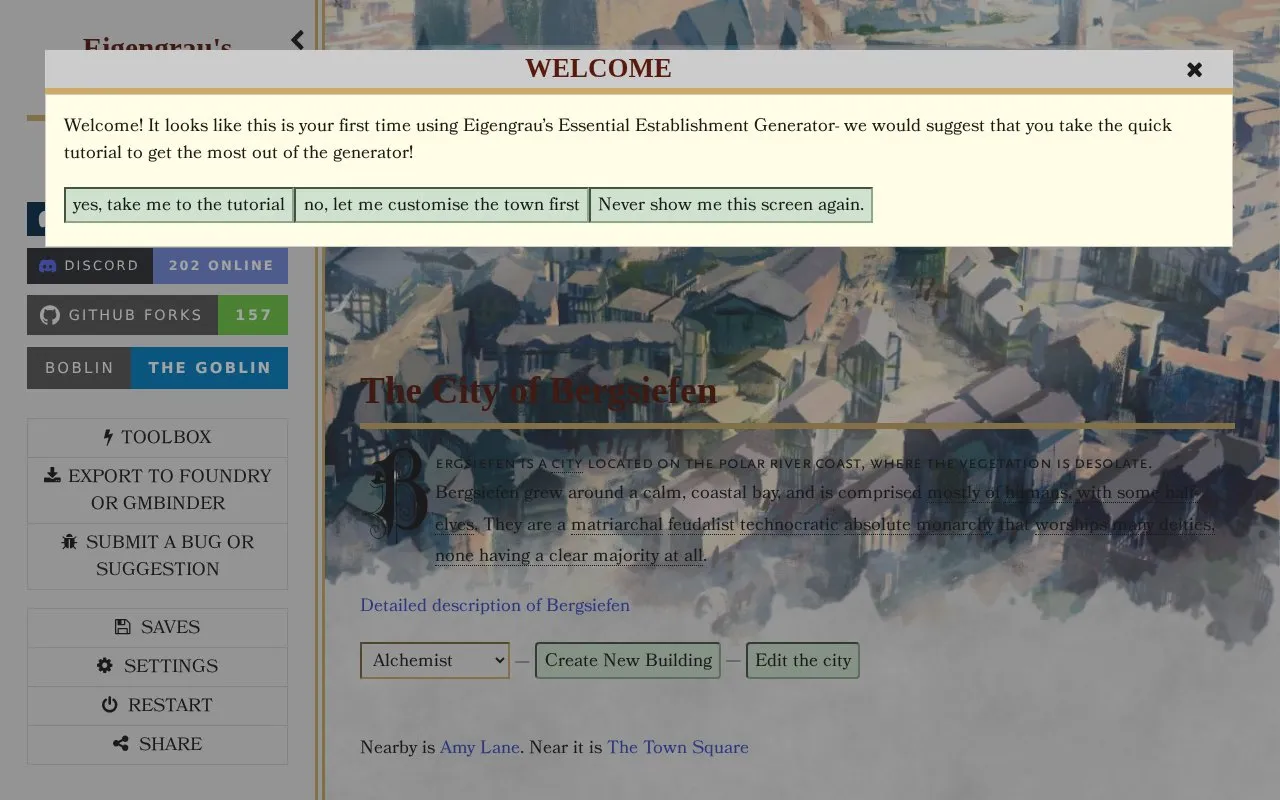Open Export to Foundry or GMBinder
The image size is (1280, 800).
point(157,489)
